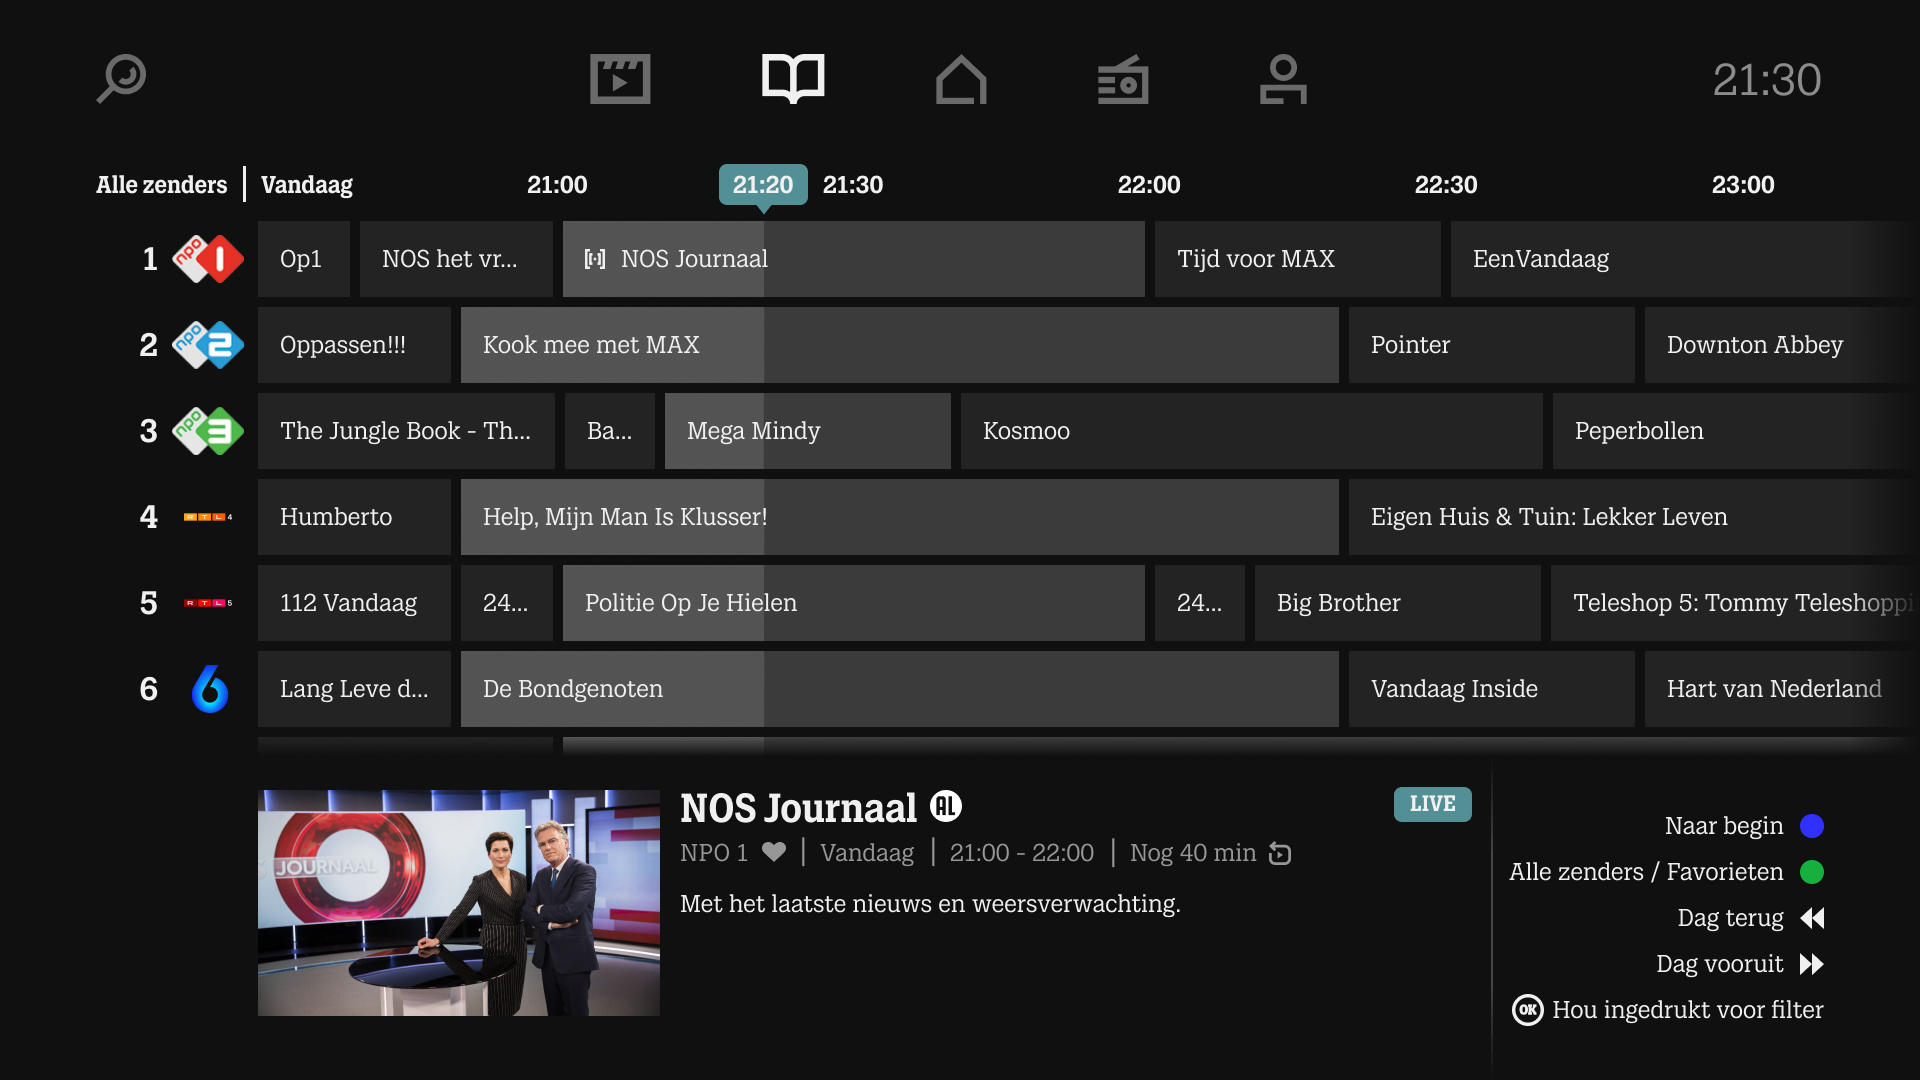1920x1080 pixels.
Task: Open the profile person icon
Action: [x=1283, y=79]
